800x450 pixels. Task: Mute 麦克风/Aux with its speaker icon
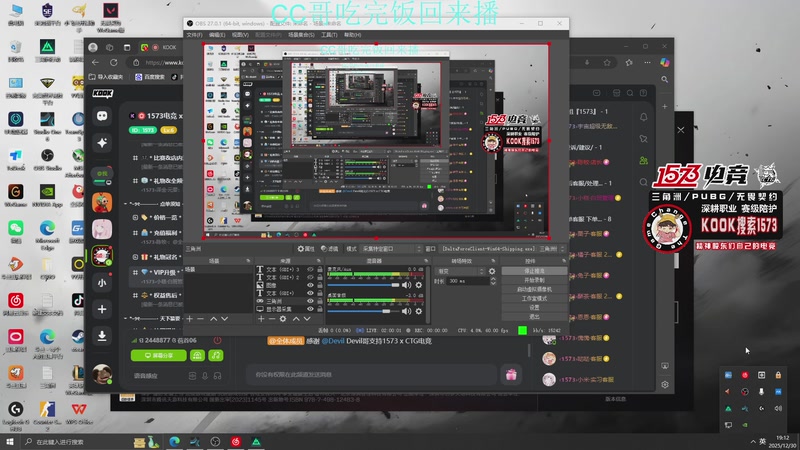(407, 285)
